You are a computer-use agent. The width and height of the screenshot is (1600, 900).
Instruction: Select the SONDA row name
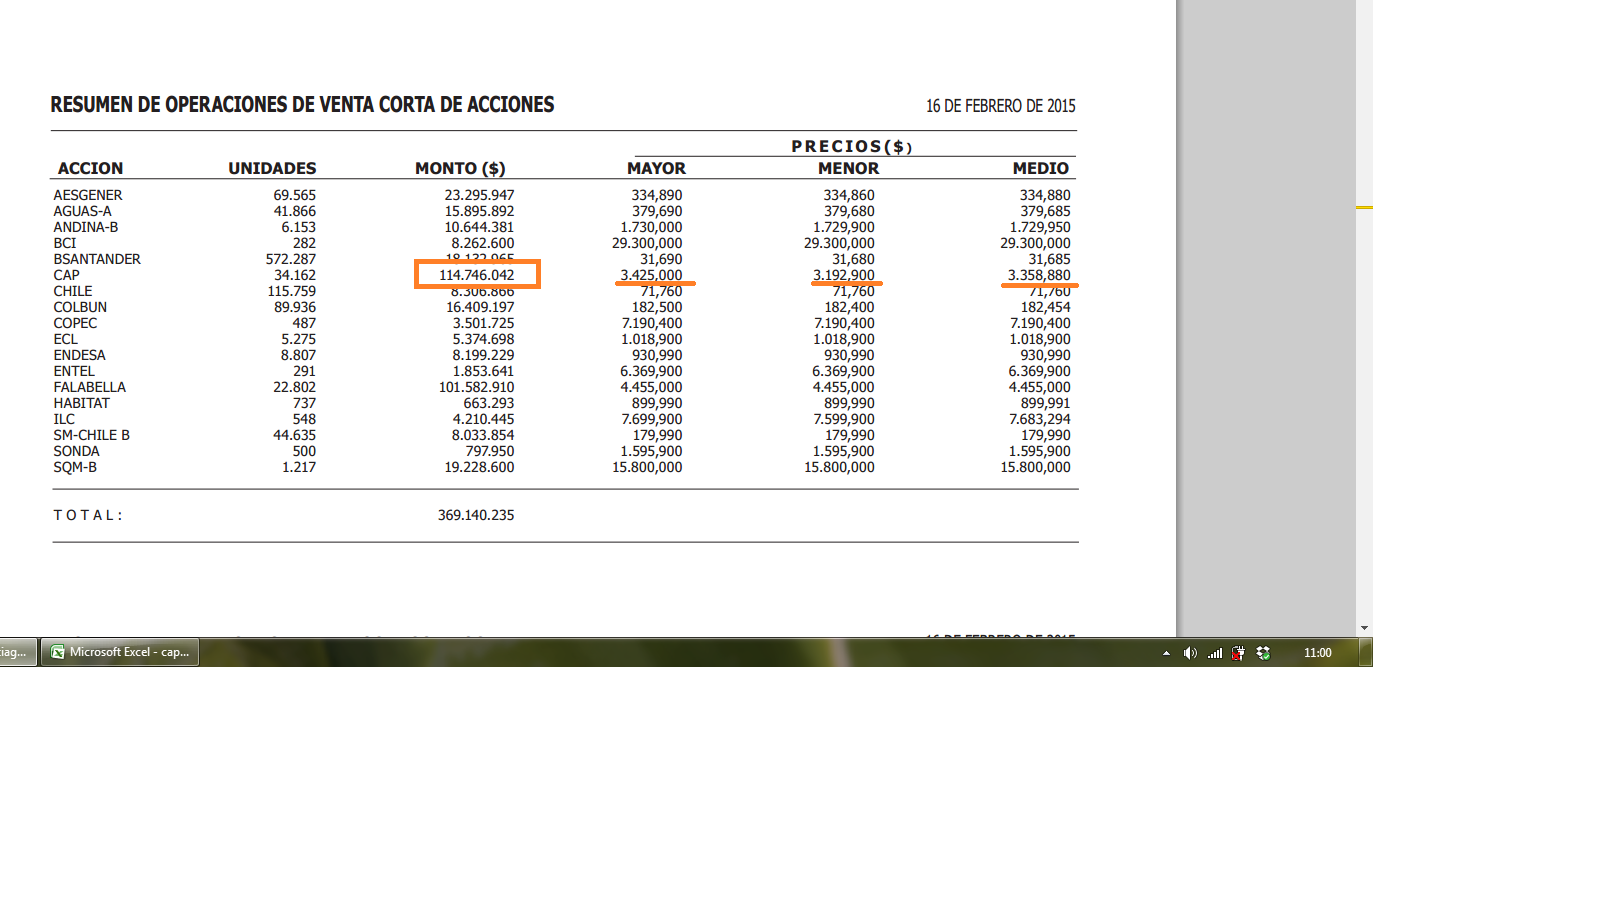[77, 451]
